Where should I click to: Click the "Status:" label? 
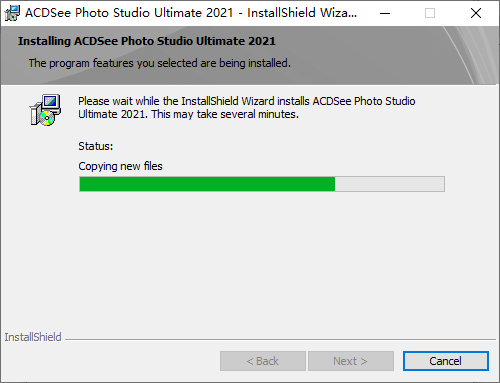pos(96,146)
